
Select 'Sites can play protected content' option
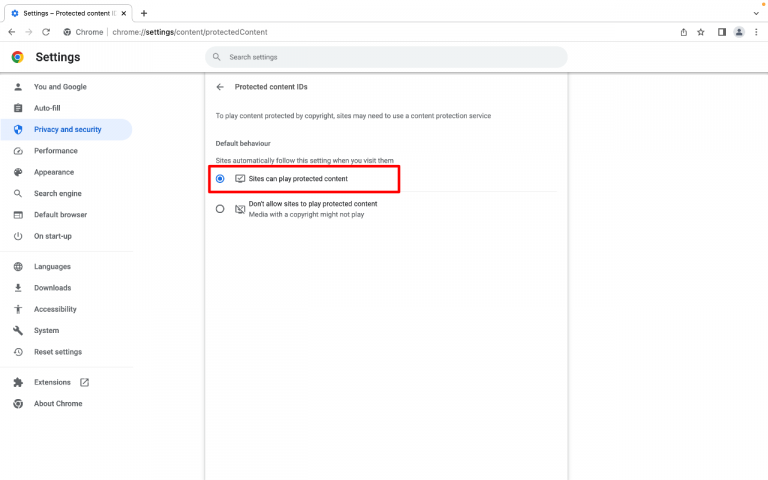coord(220,178)
